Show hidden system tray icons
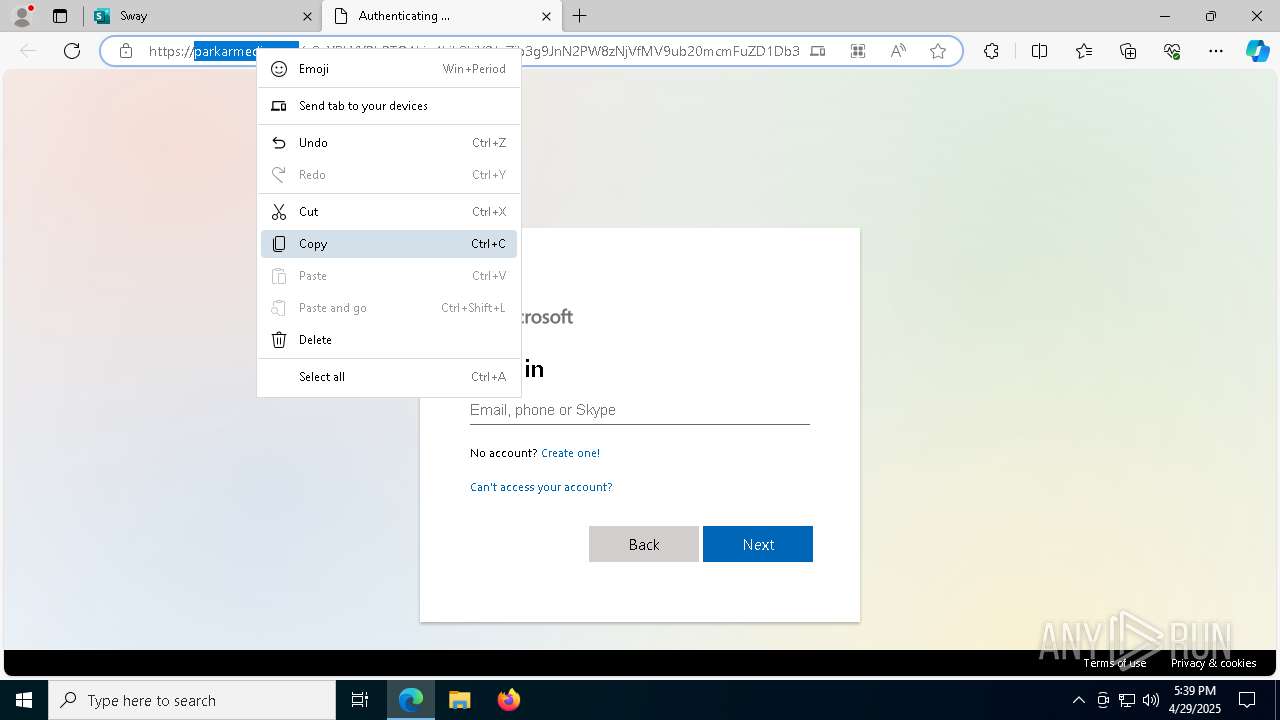 click(1078, 700)
